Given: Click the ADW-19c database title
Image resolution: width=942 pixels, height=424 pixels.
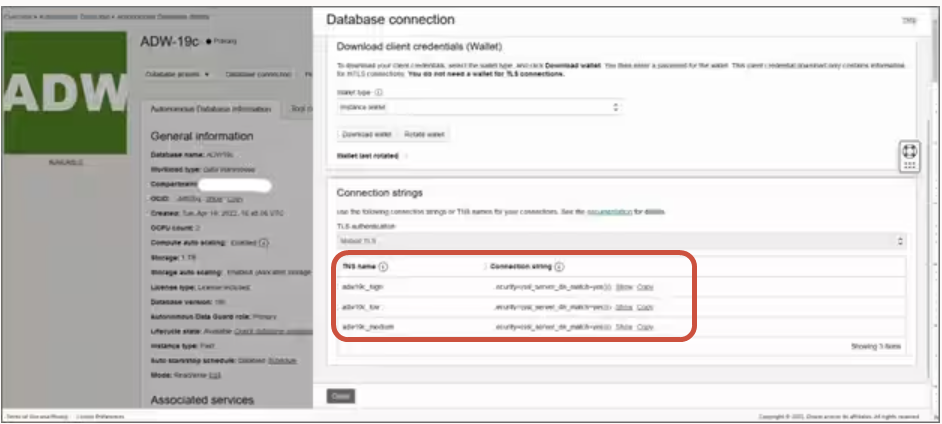Looking at the screenshot, I should tap(169, 41).
